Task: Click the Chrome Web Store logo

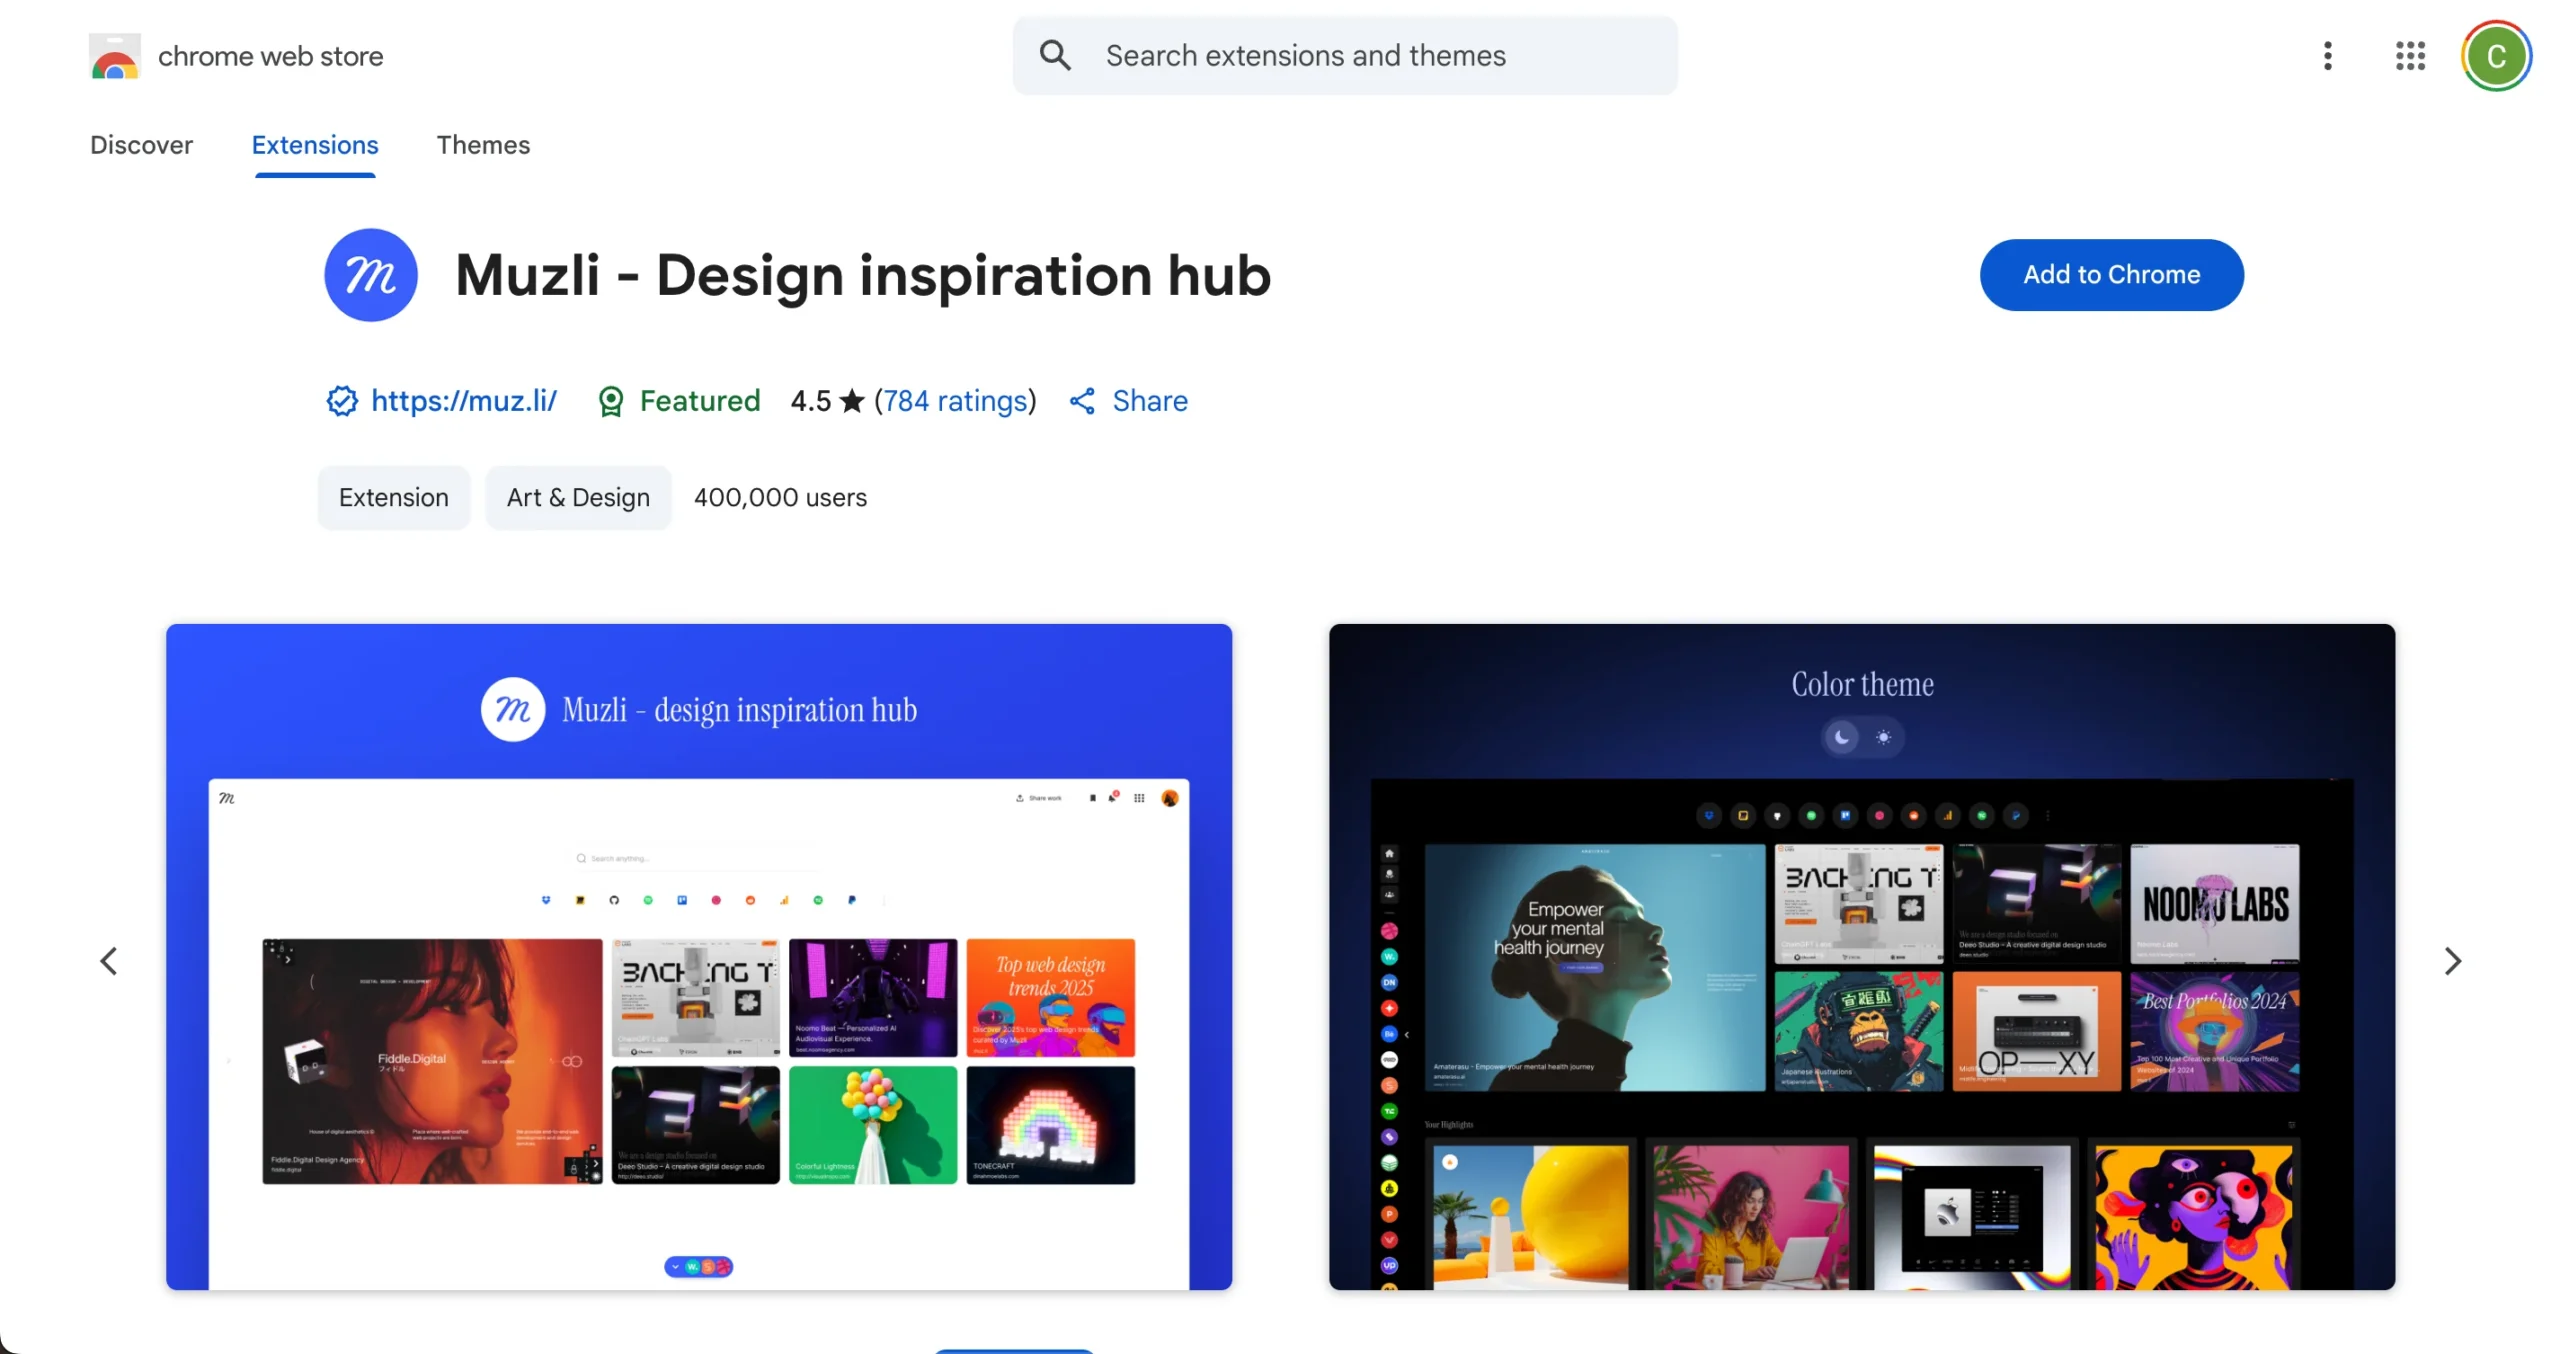Action: pos(114,56)
